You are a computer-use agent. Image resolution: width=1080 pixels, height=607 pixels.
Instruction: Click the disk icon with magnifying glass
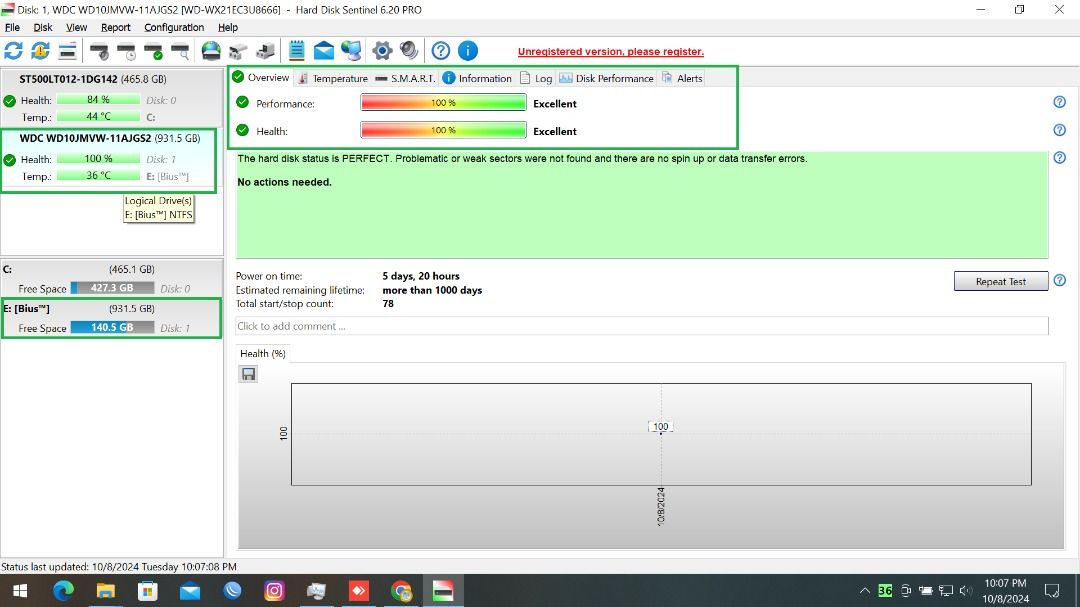[x=180, y=51]
